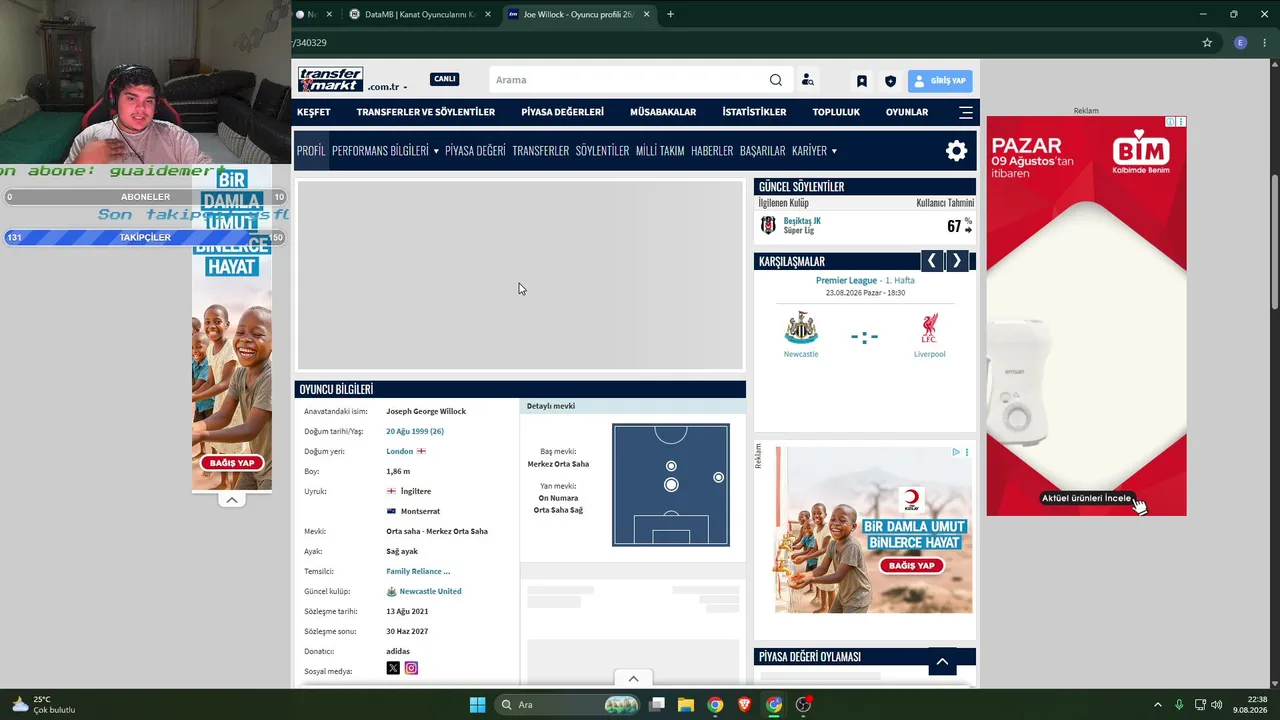Open the Oyunlar menu
This screenshot has height=720, width=1280.
[907, 112]
